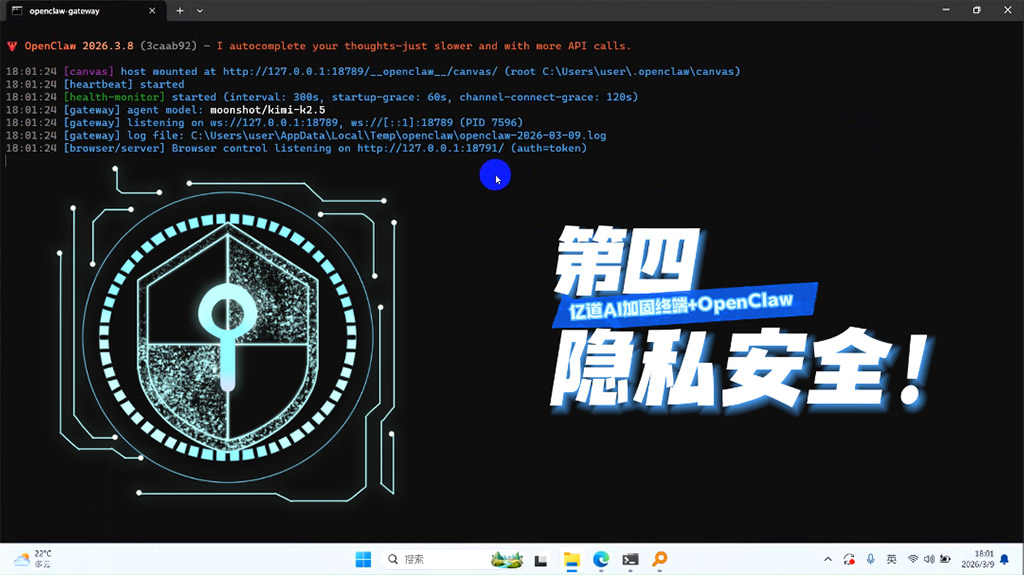Switch the input method indicator '英'
Image resolution: width=1024 pixels, height=575 pixels.
tap(891, 559)
